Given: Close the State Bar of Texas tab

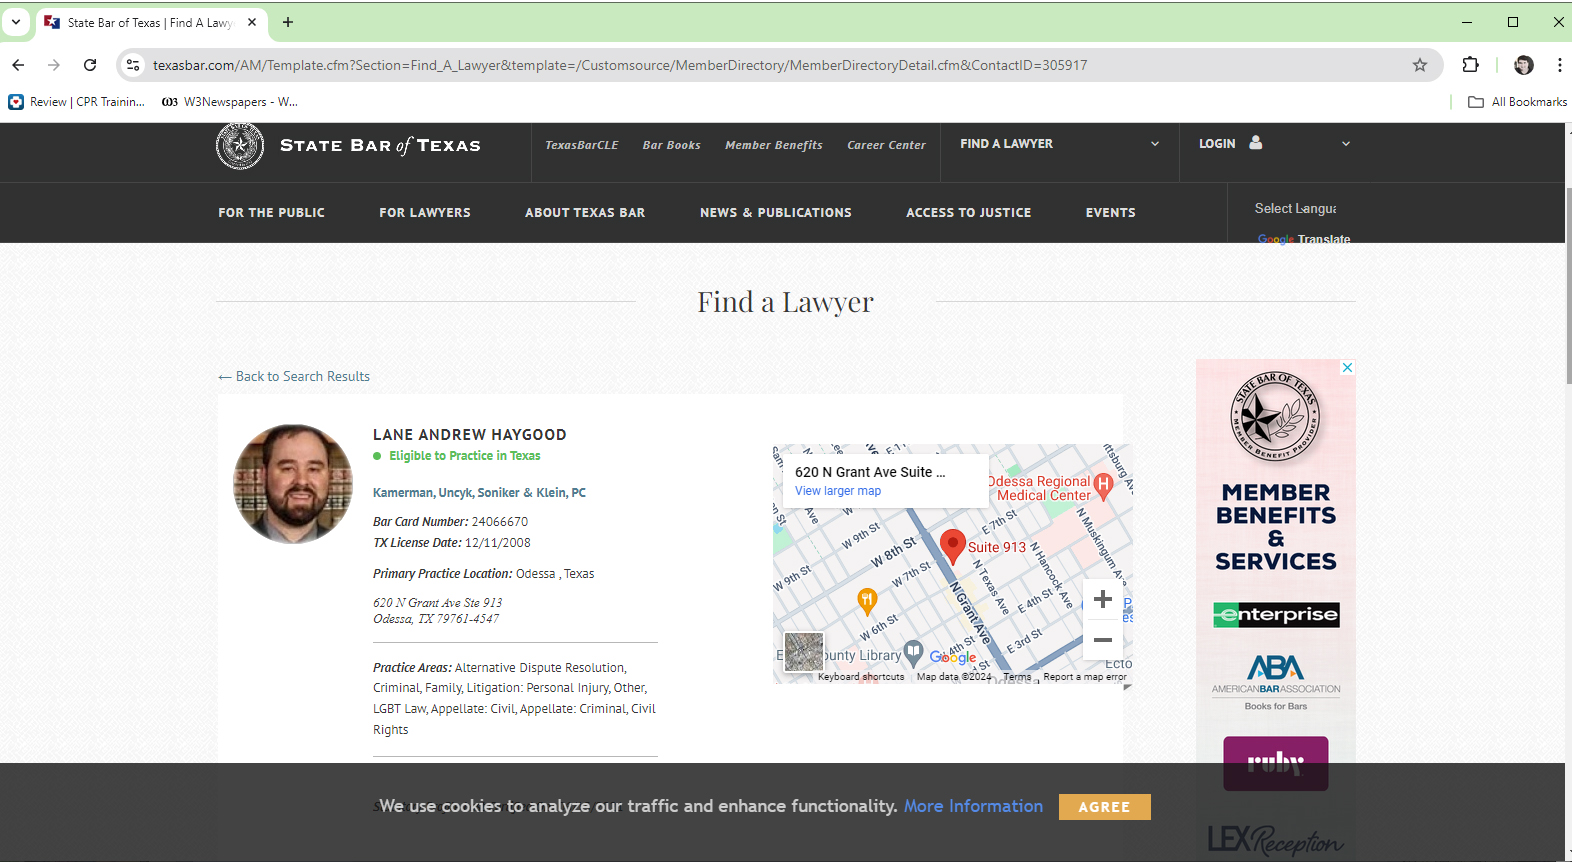Looking at the screenshot, I should click(252, 22).
